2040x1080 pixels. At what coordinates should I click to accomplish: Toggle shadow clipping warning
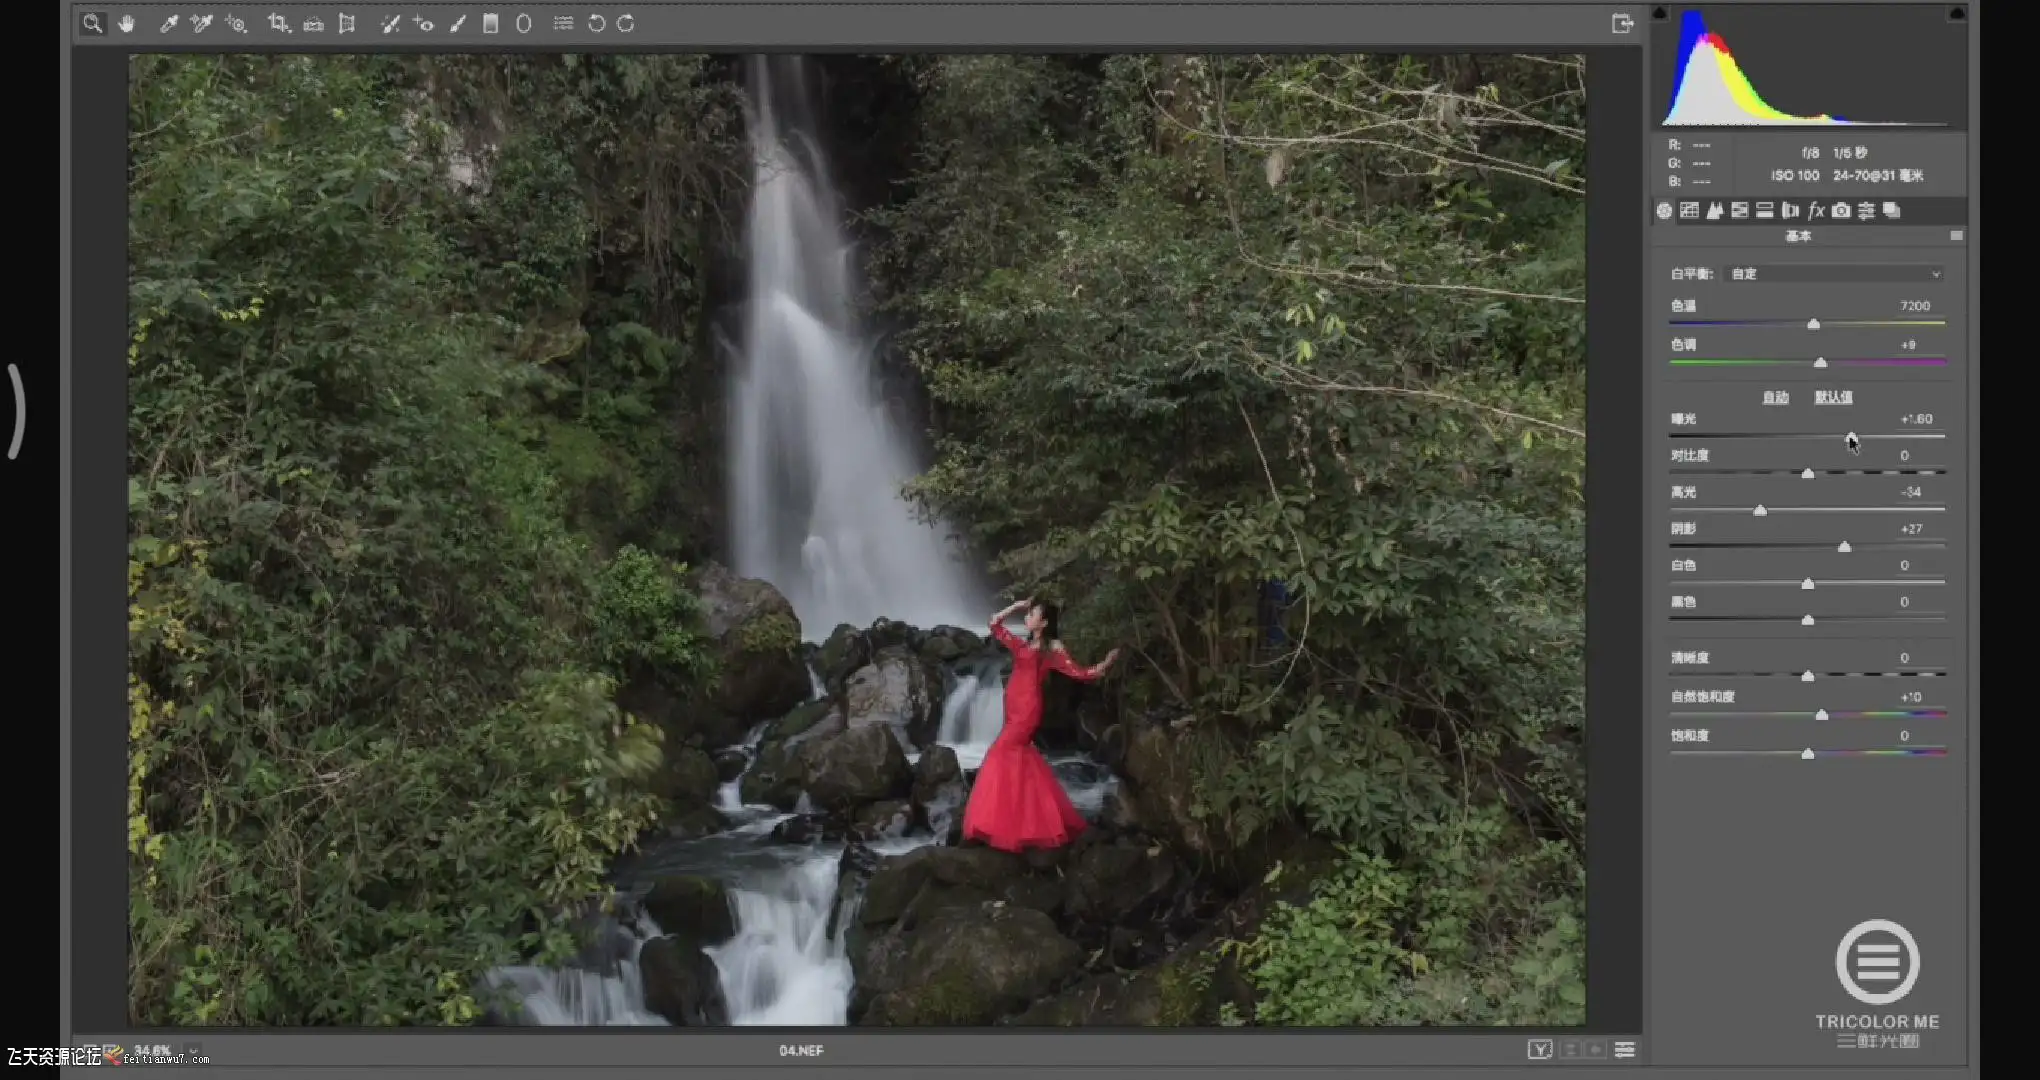pos(1660,13)
